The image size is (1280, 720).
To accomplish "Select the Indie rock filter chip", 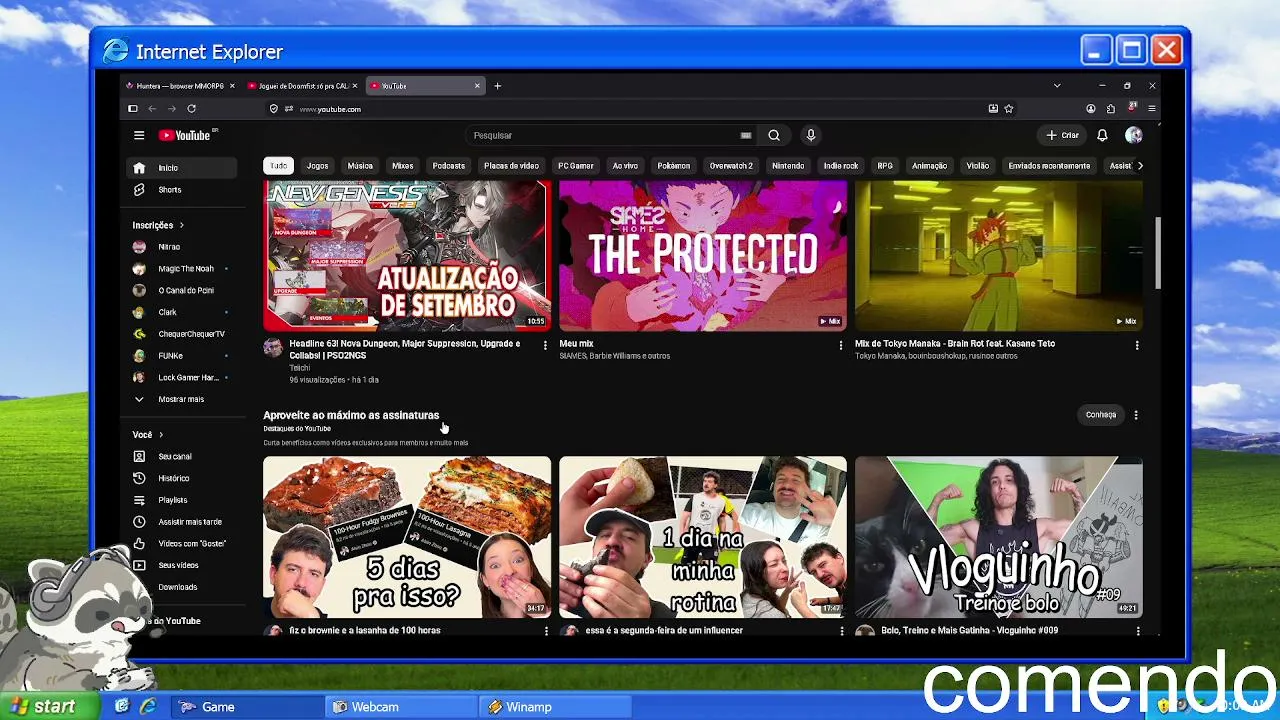I will 841,166.
